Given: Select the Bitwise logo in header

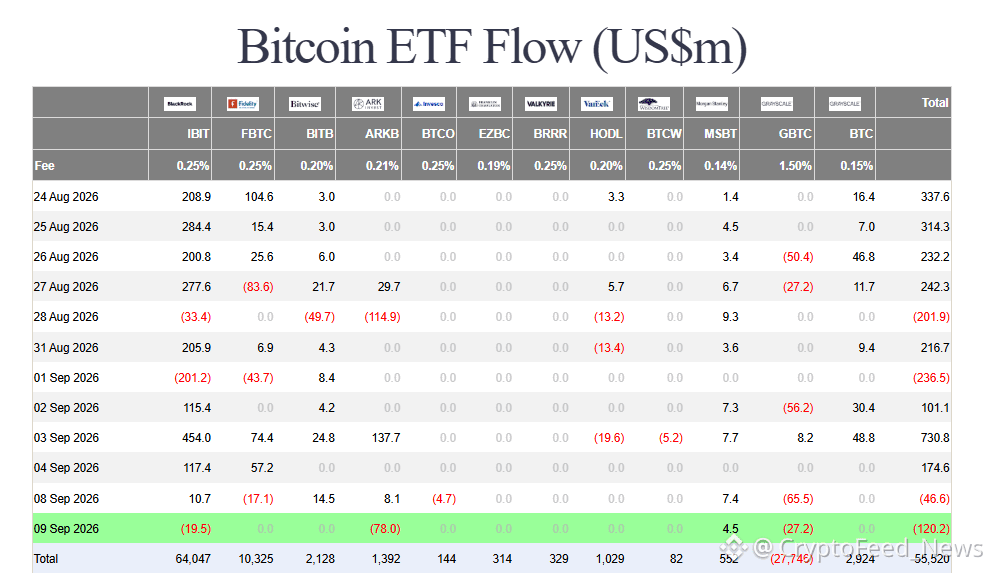Looking at the screenshot, I should [x=305, y=104].
